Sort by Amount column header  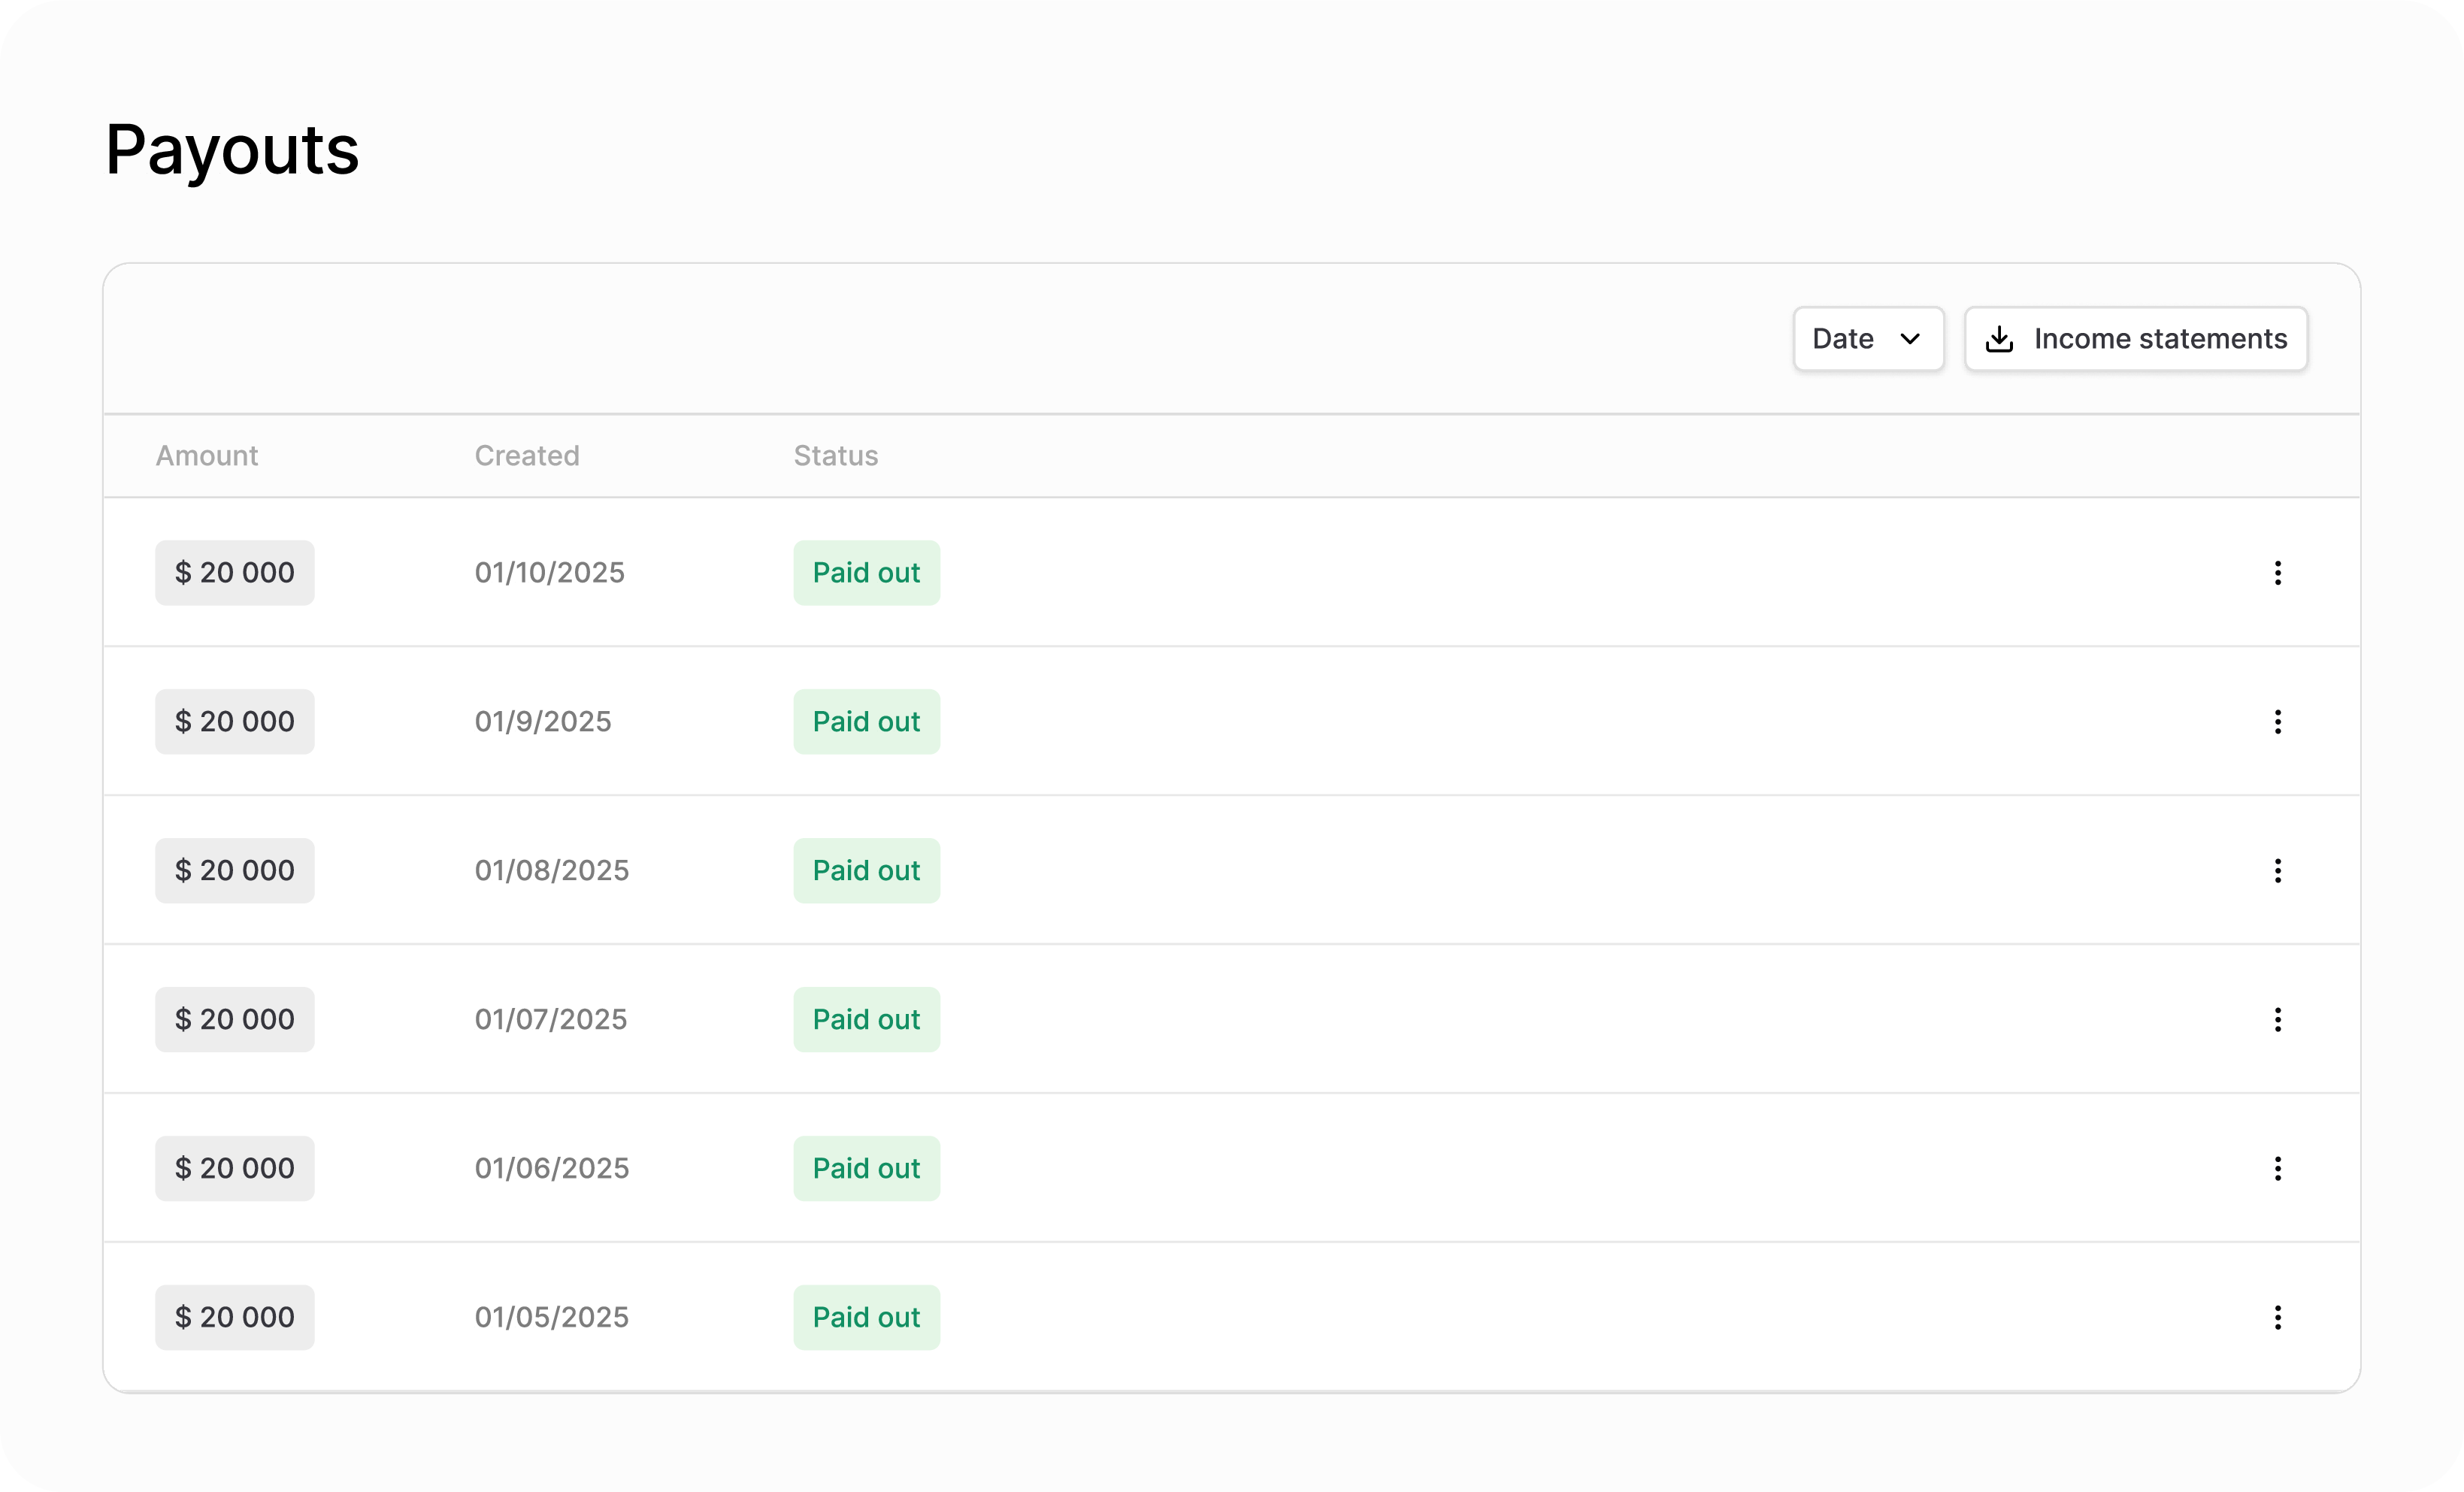click(x=207, y=456)
